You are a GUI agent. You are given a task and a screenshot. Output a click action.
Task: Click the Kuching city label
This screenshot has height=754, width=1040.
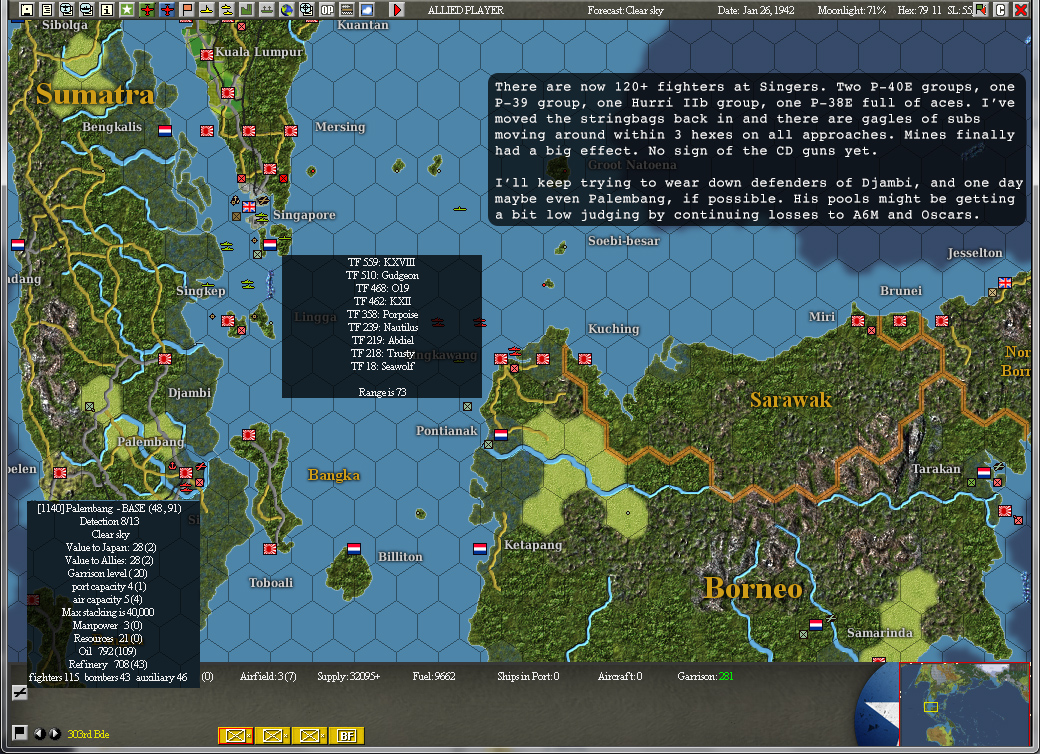614,329
